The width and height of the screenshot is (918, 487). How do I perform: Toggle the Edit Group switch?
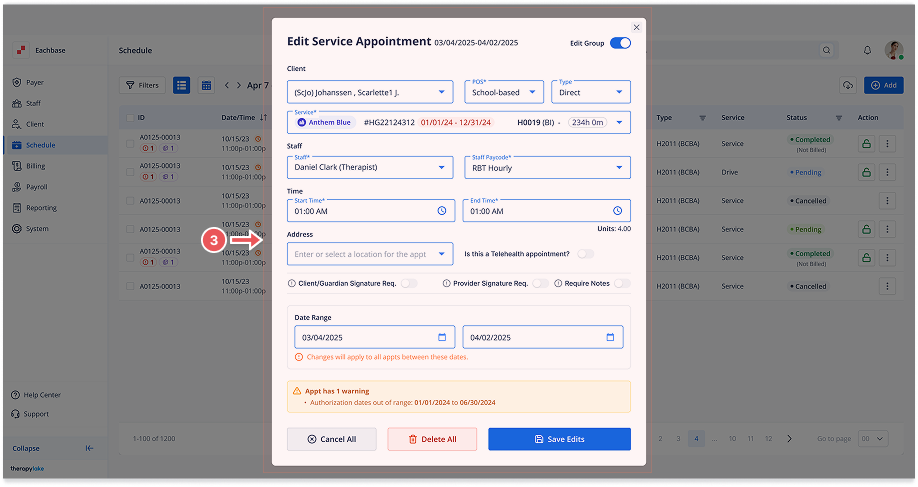pos(620,43)
